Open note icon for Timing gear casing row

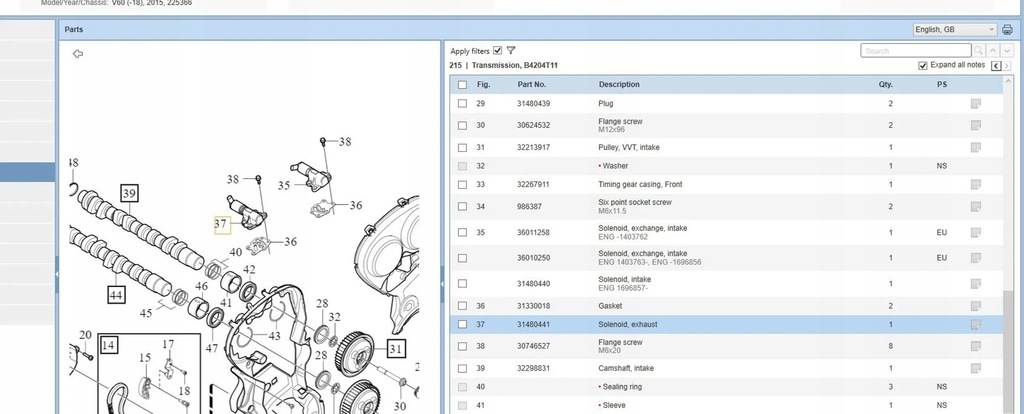(976, 185)
